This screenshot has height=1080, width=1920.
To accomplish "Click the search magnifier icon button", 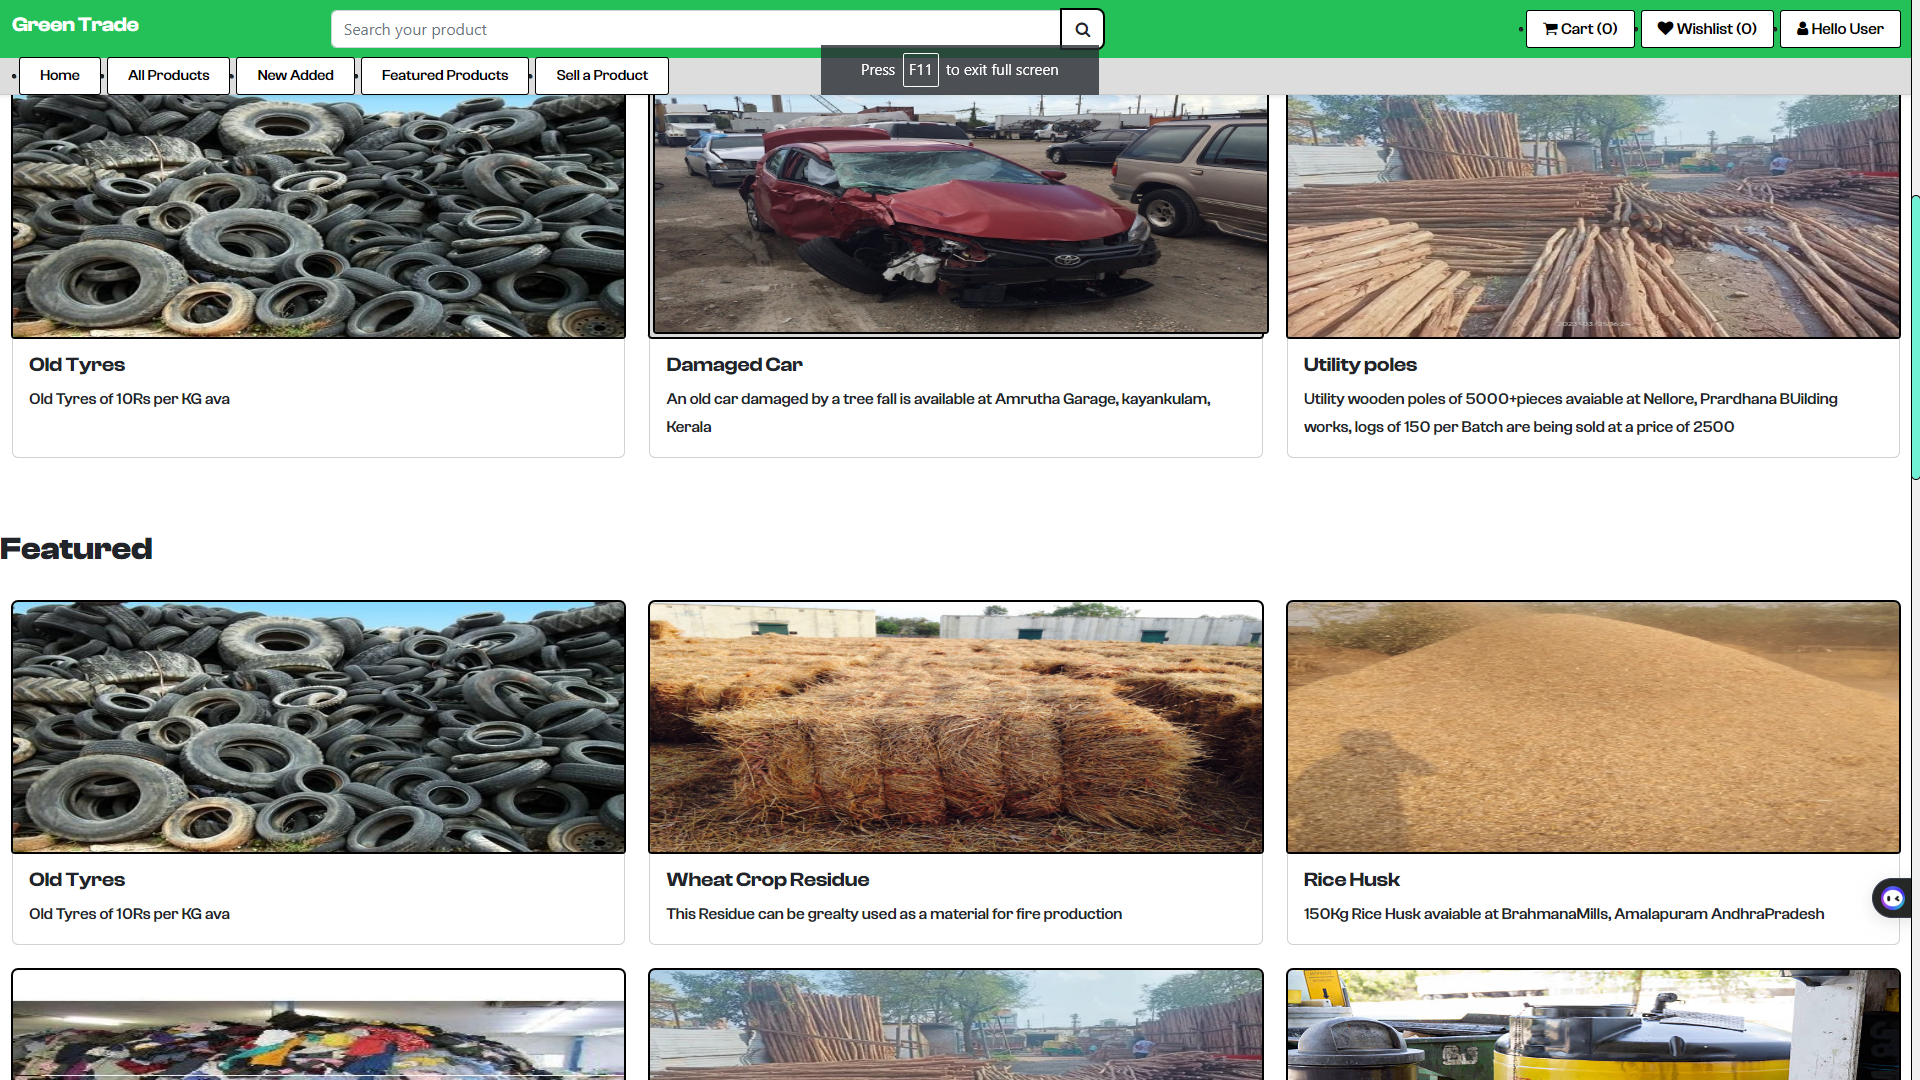I will (x=1082, y=29).
